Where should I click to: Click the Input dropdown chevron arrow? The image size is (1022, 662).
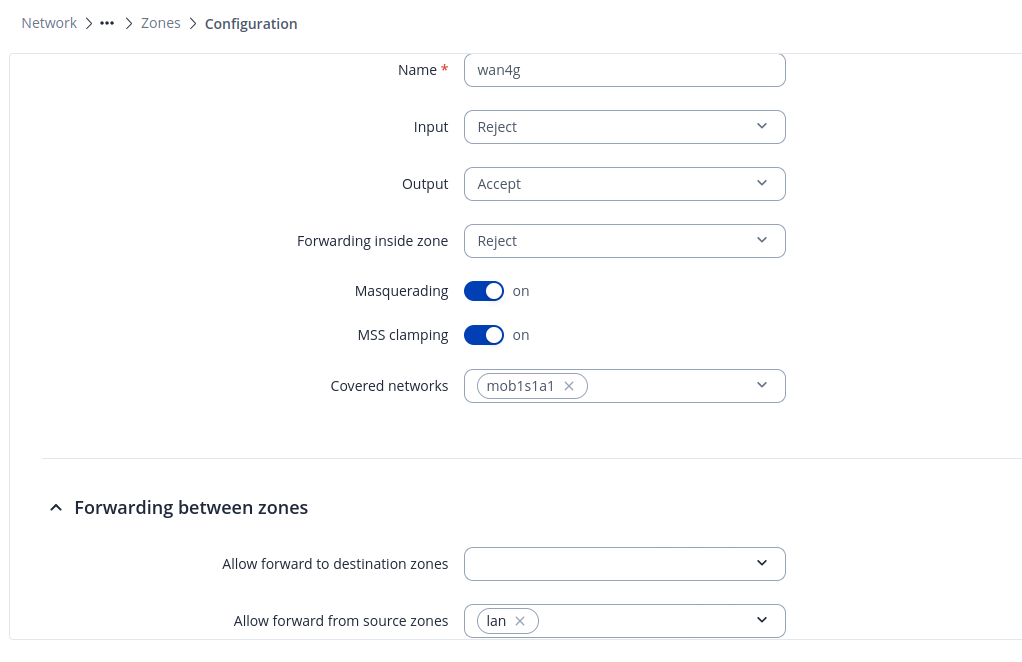[762, 127]
